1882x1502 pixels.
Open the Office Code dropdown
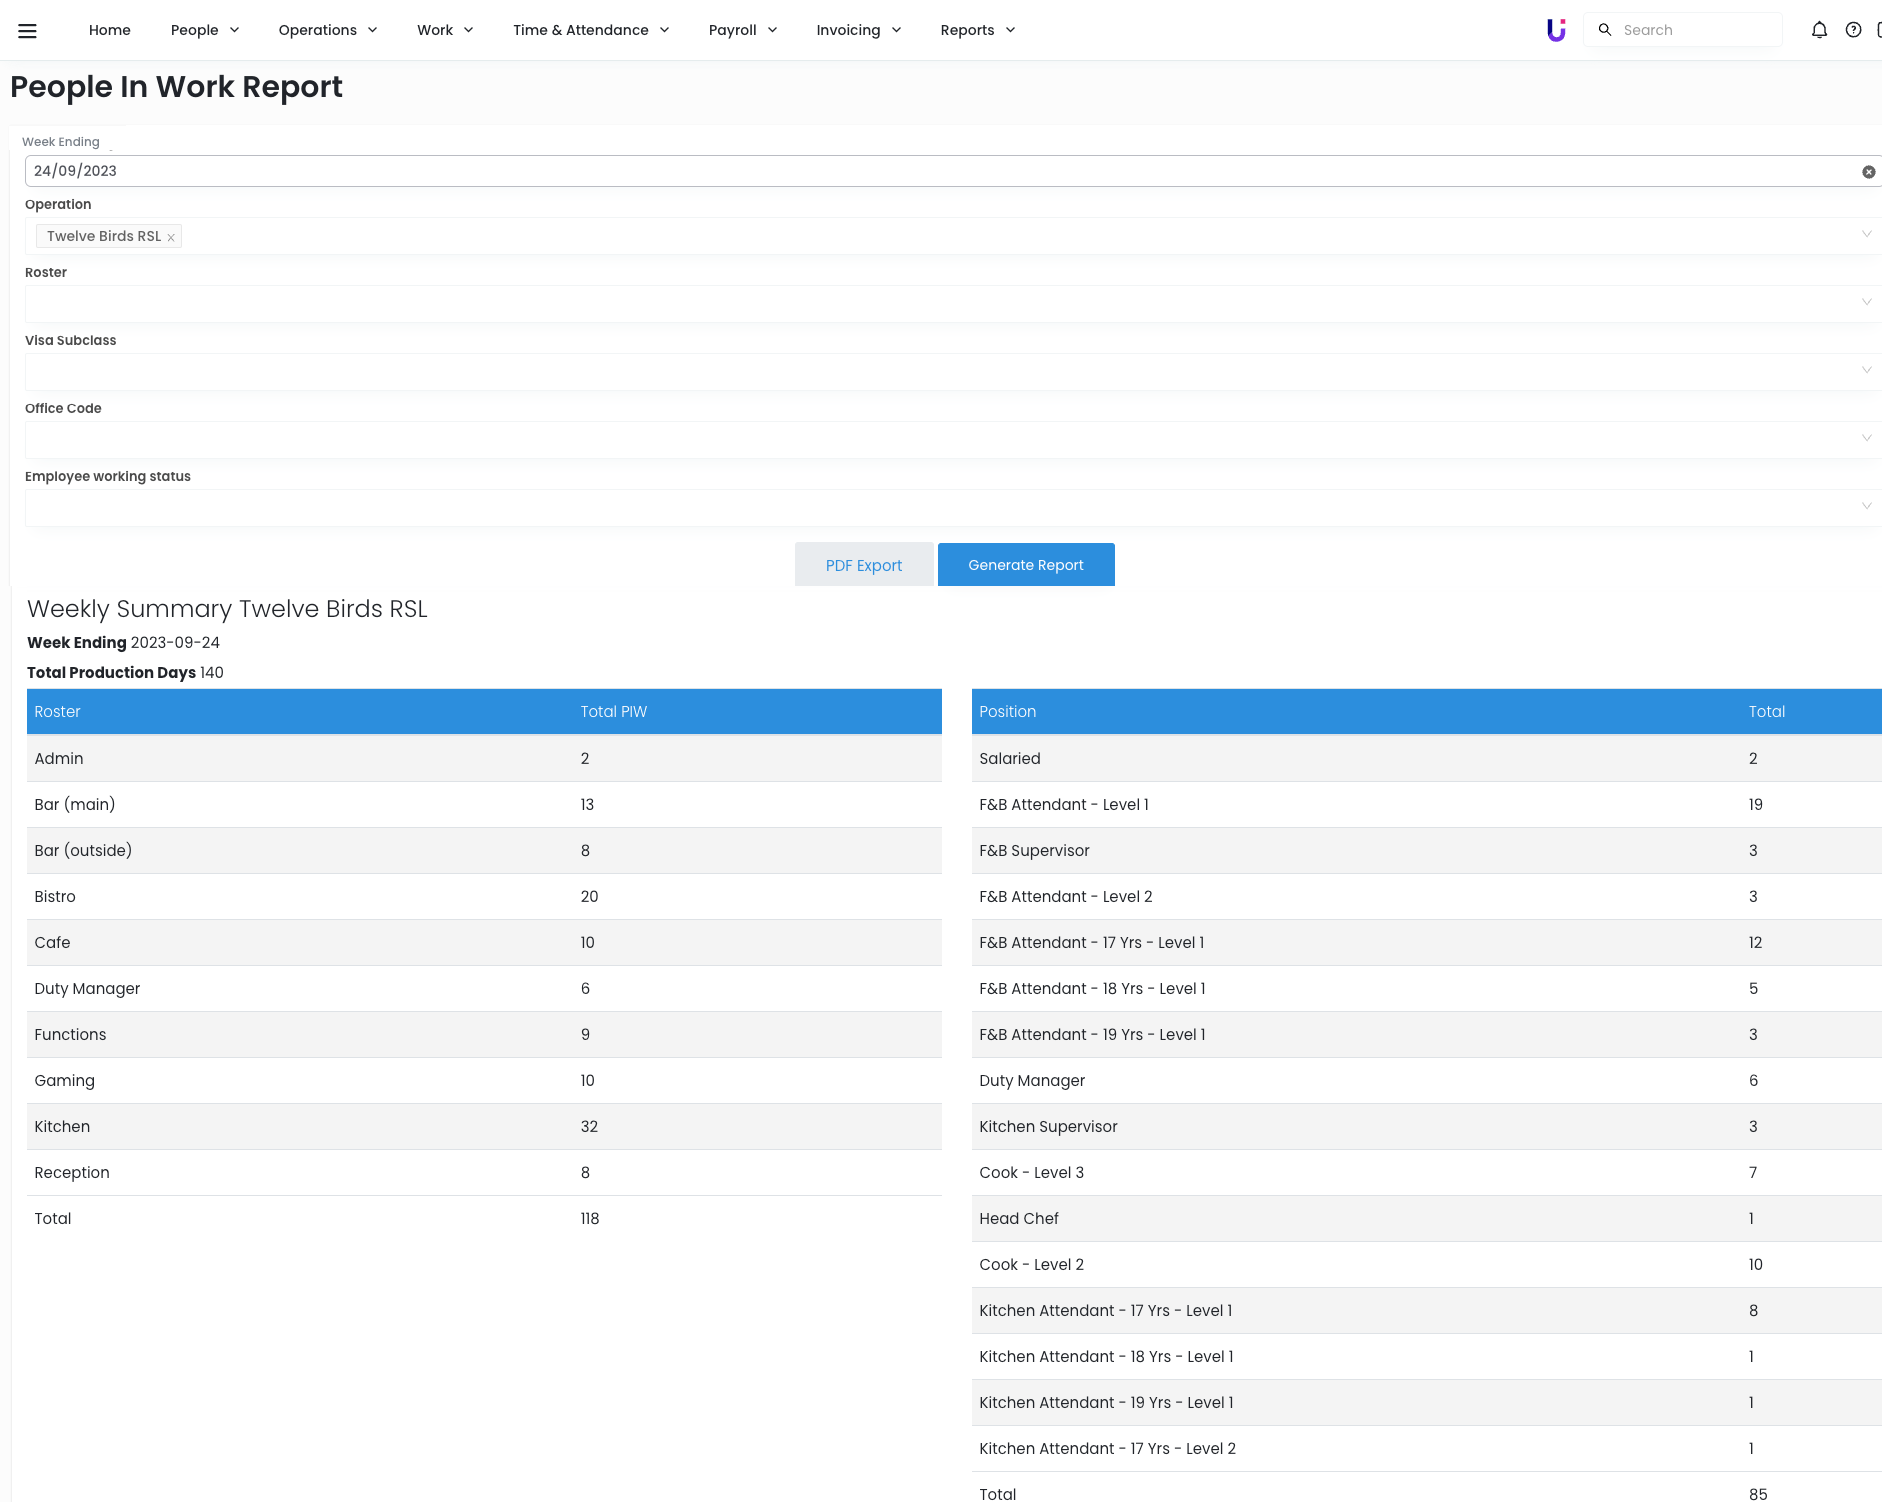(x=950, y=439)
